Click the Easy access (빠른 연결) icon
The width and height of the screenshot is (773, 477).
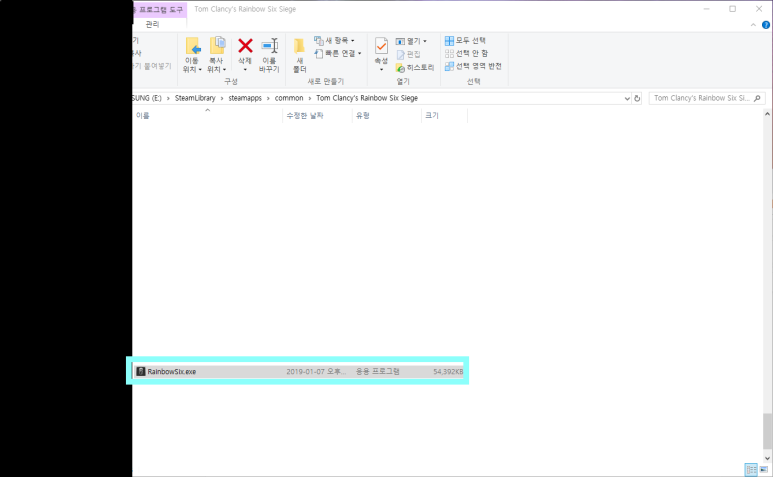[319, 53]
